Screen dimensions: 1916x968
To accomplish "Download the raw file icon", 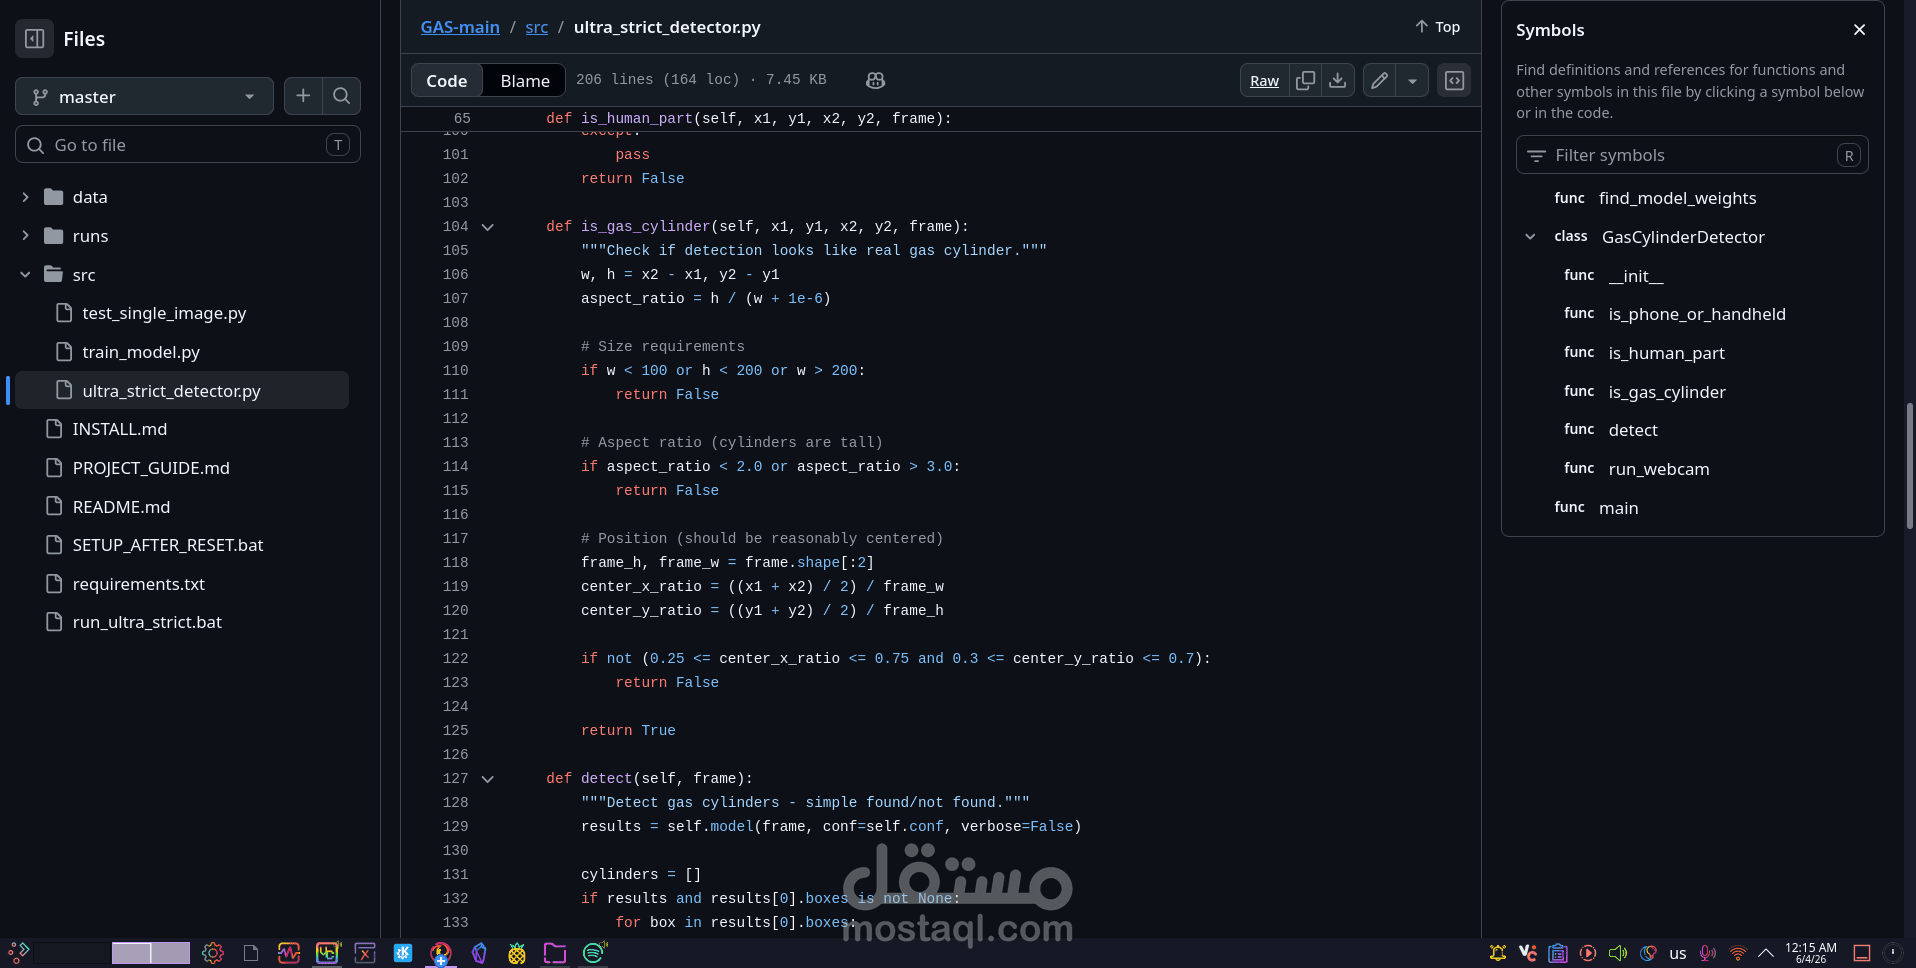I will pos(1337,80).
